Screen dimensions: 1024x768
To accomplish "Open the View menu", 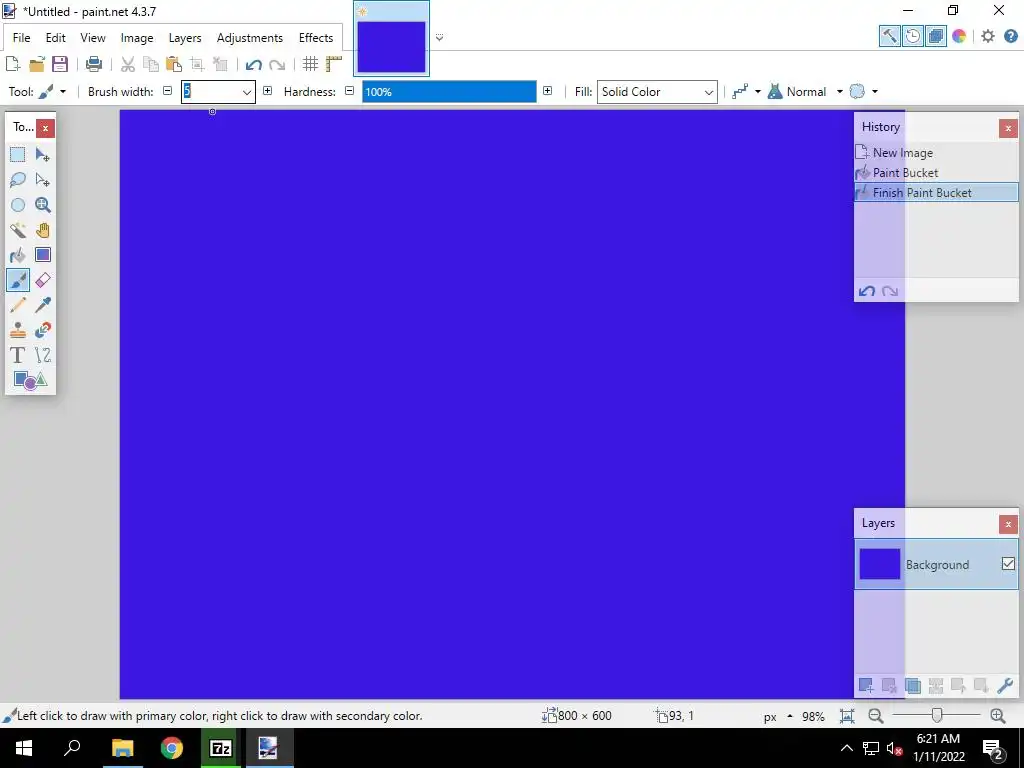I will tap(93, 38).
